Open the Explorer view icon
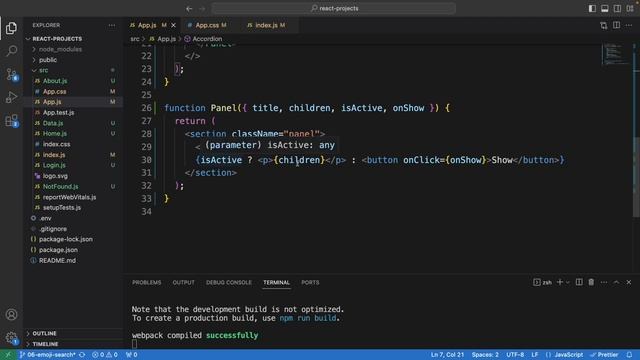The width and height of the screenshot is (640, 360). tap(11, 28)
